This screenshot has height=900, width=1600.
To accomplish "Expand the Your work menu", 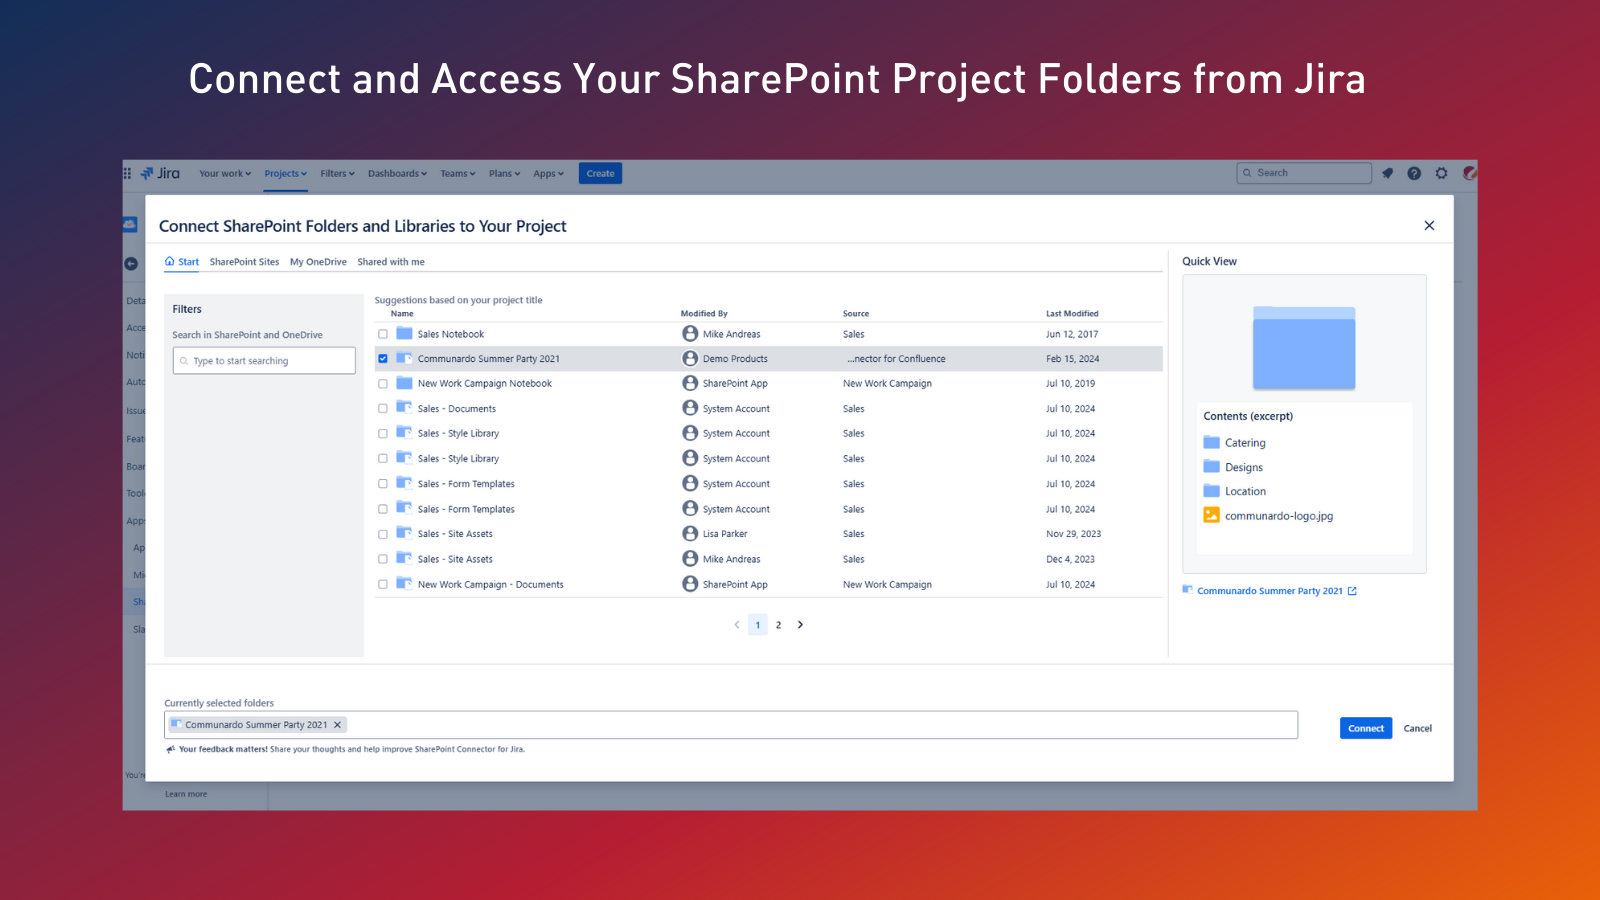I will click(225, 173).
